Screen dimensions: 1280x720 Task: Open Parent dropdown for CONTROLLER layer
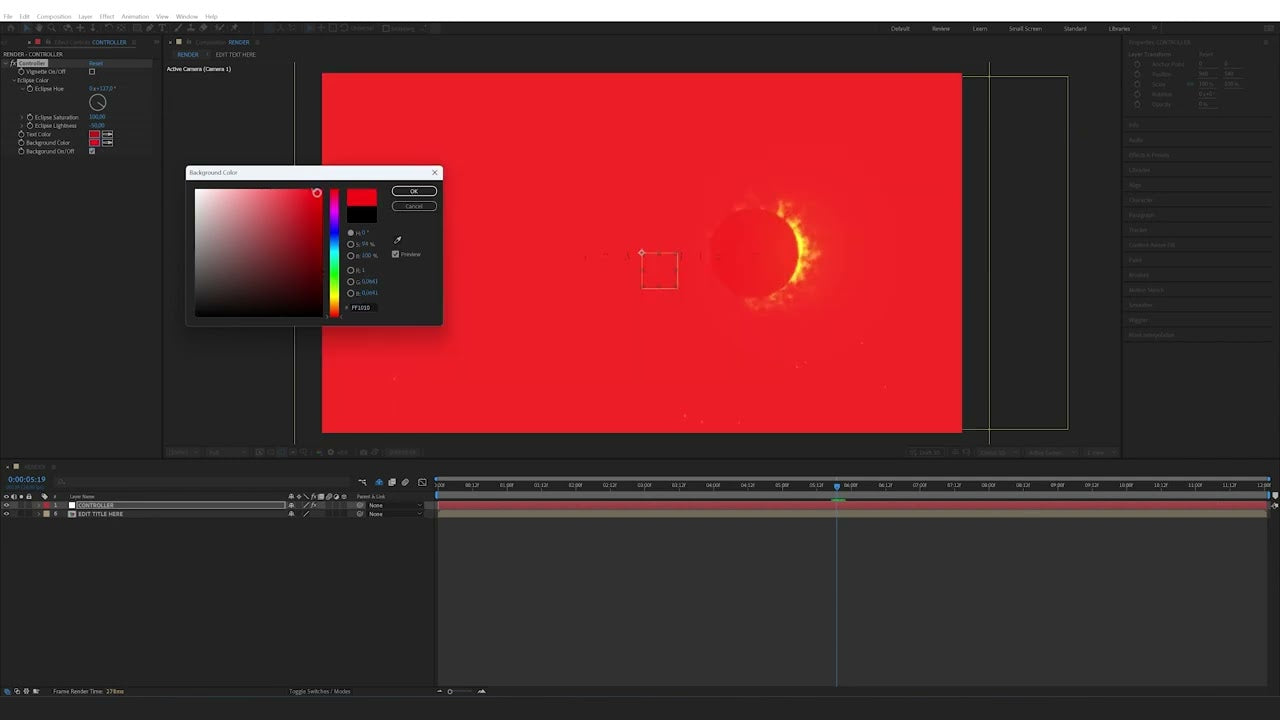tap(396, 505)
